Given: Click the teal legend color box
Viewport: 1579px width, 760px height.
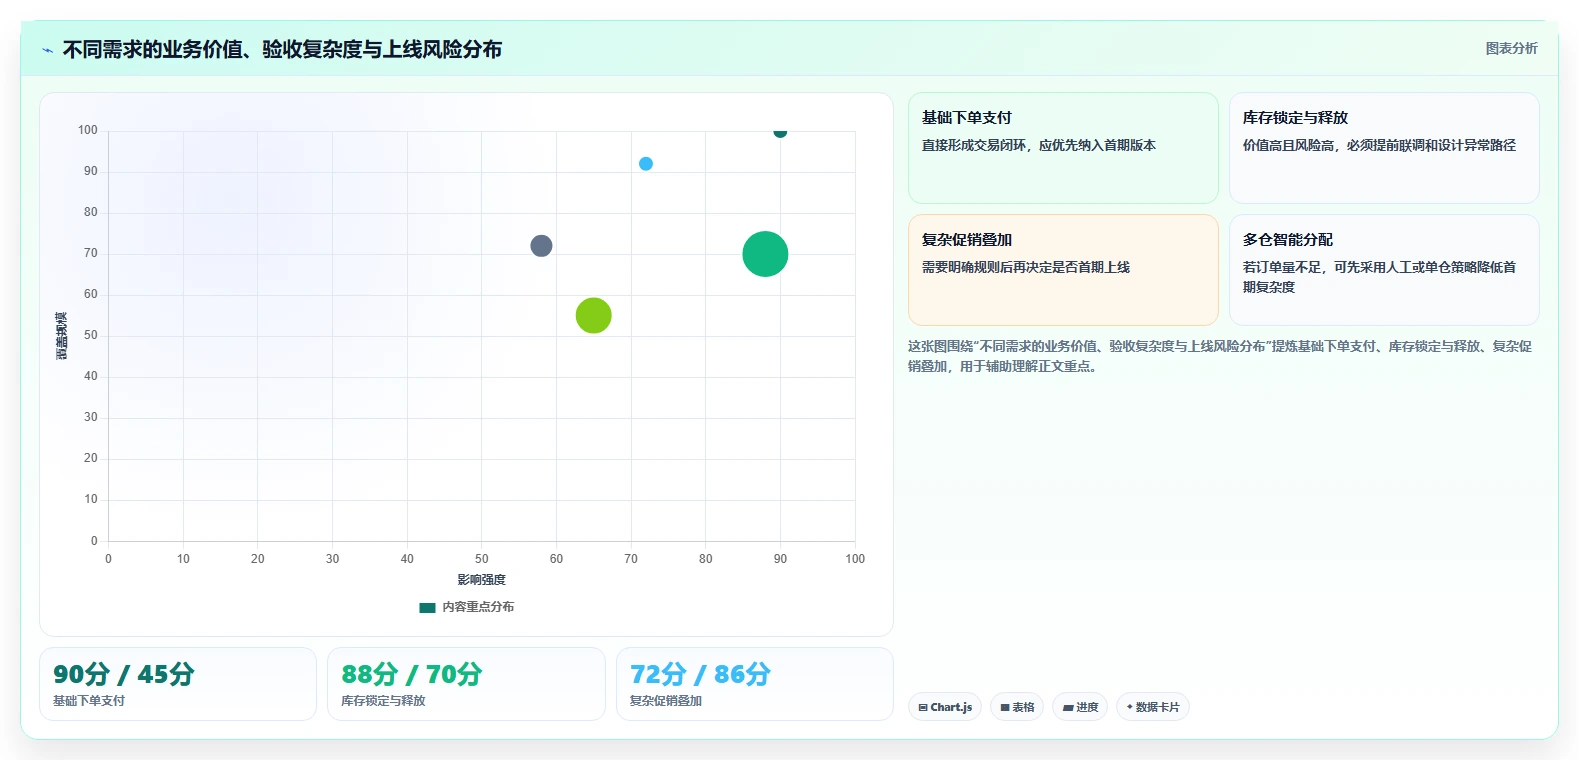Looking at the screenshot, I should [427, 607].
